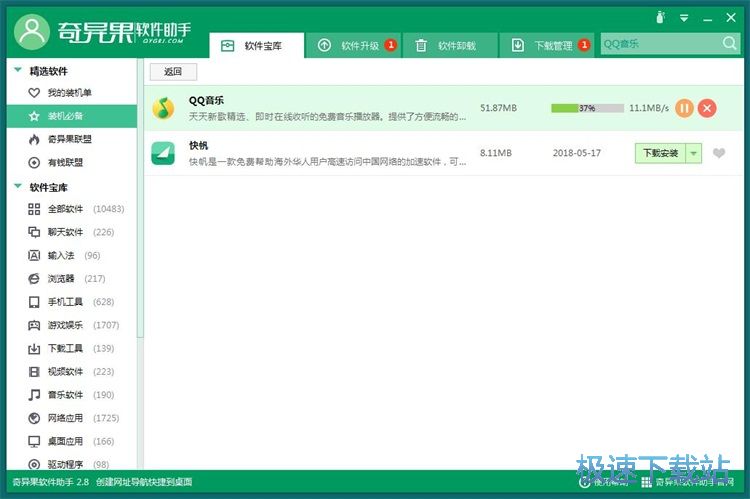Cancel the QQ音乐 download
This screenshot has width=750, height=499.
[707, 108]
